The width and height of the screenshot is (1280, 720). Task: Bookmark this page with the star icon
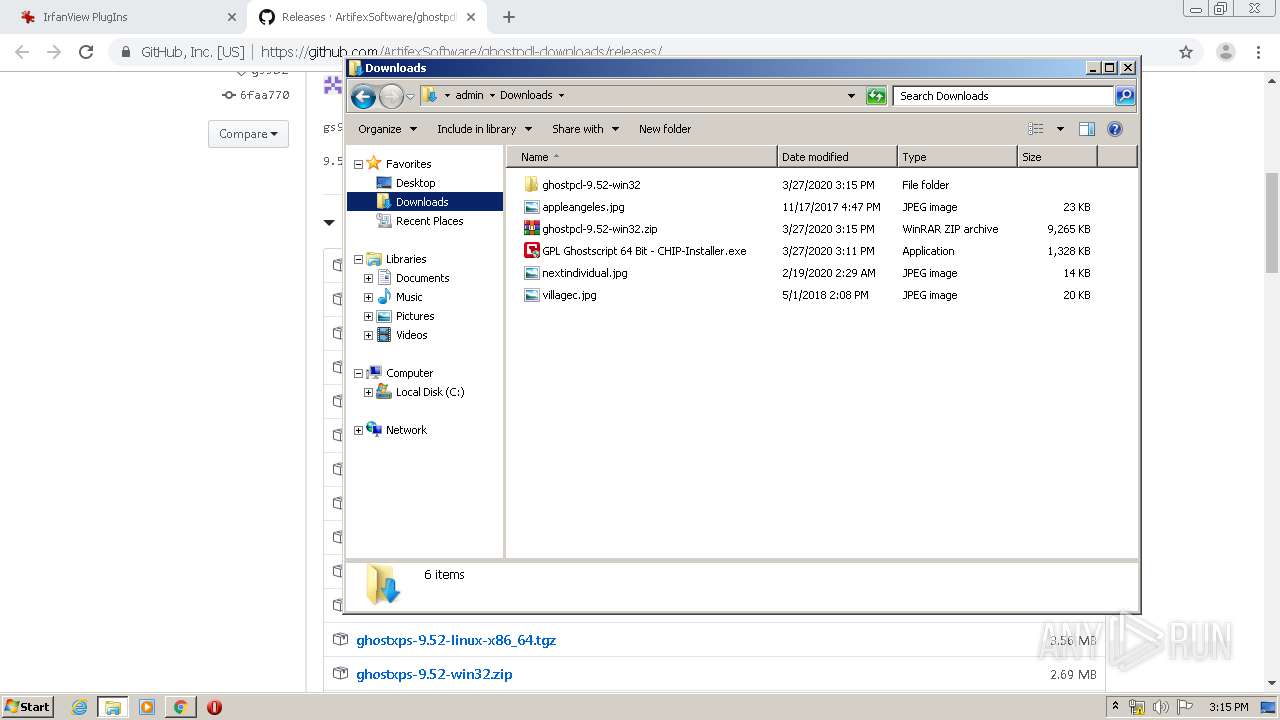1186,52
